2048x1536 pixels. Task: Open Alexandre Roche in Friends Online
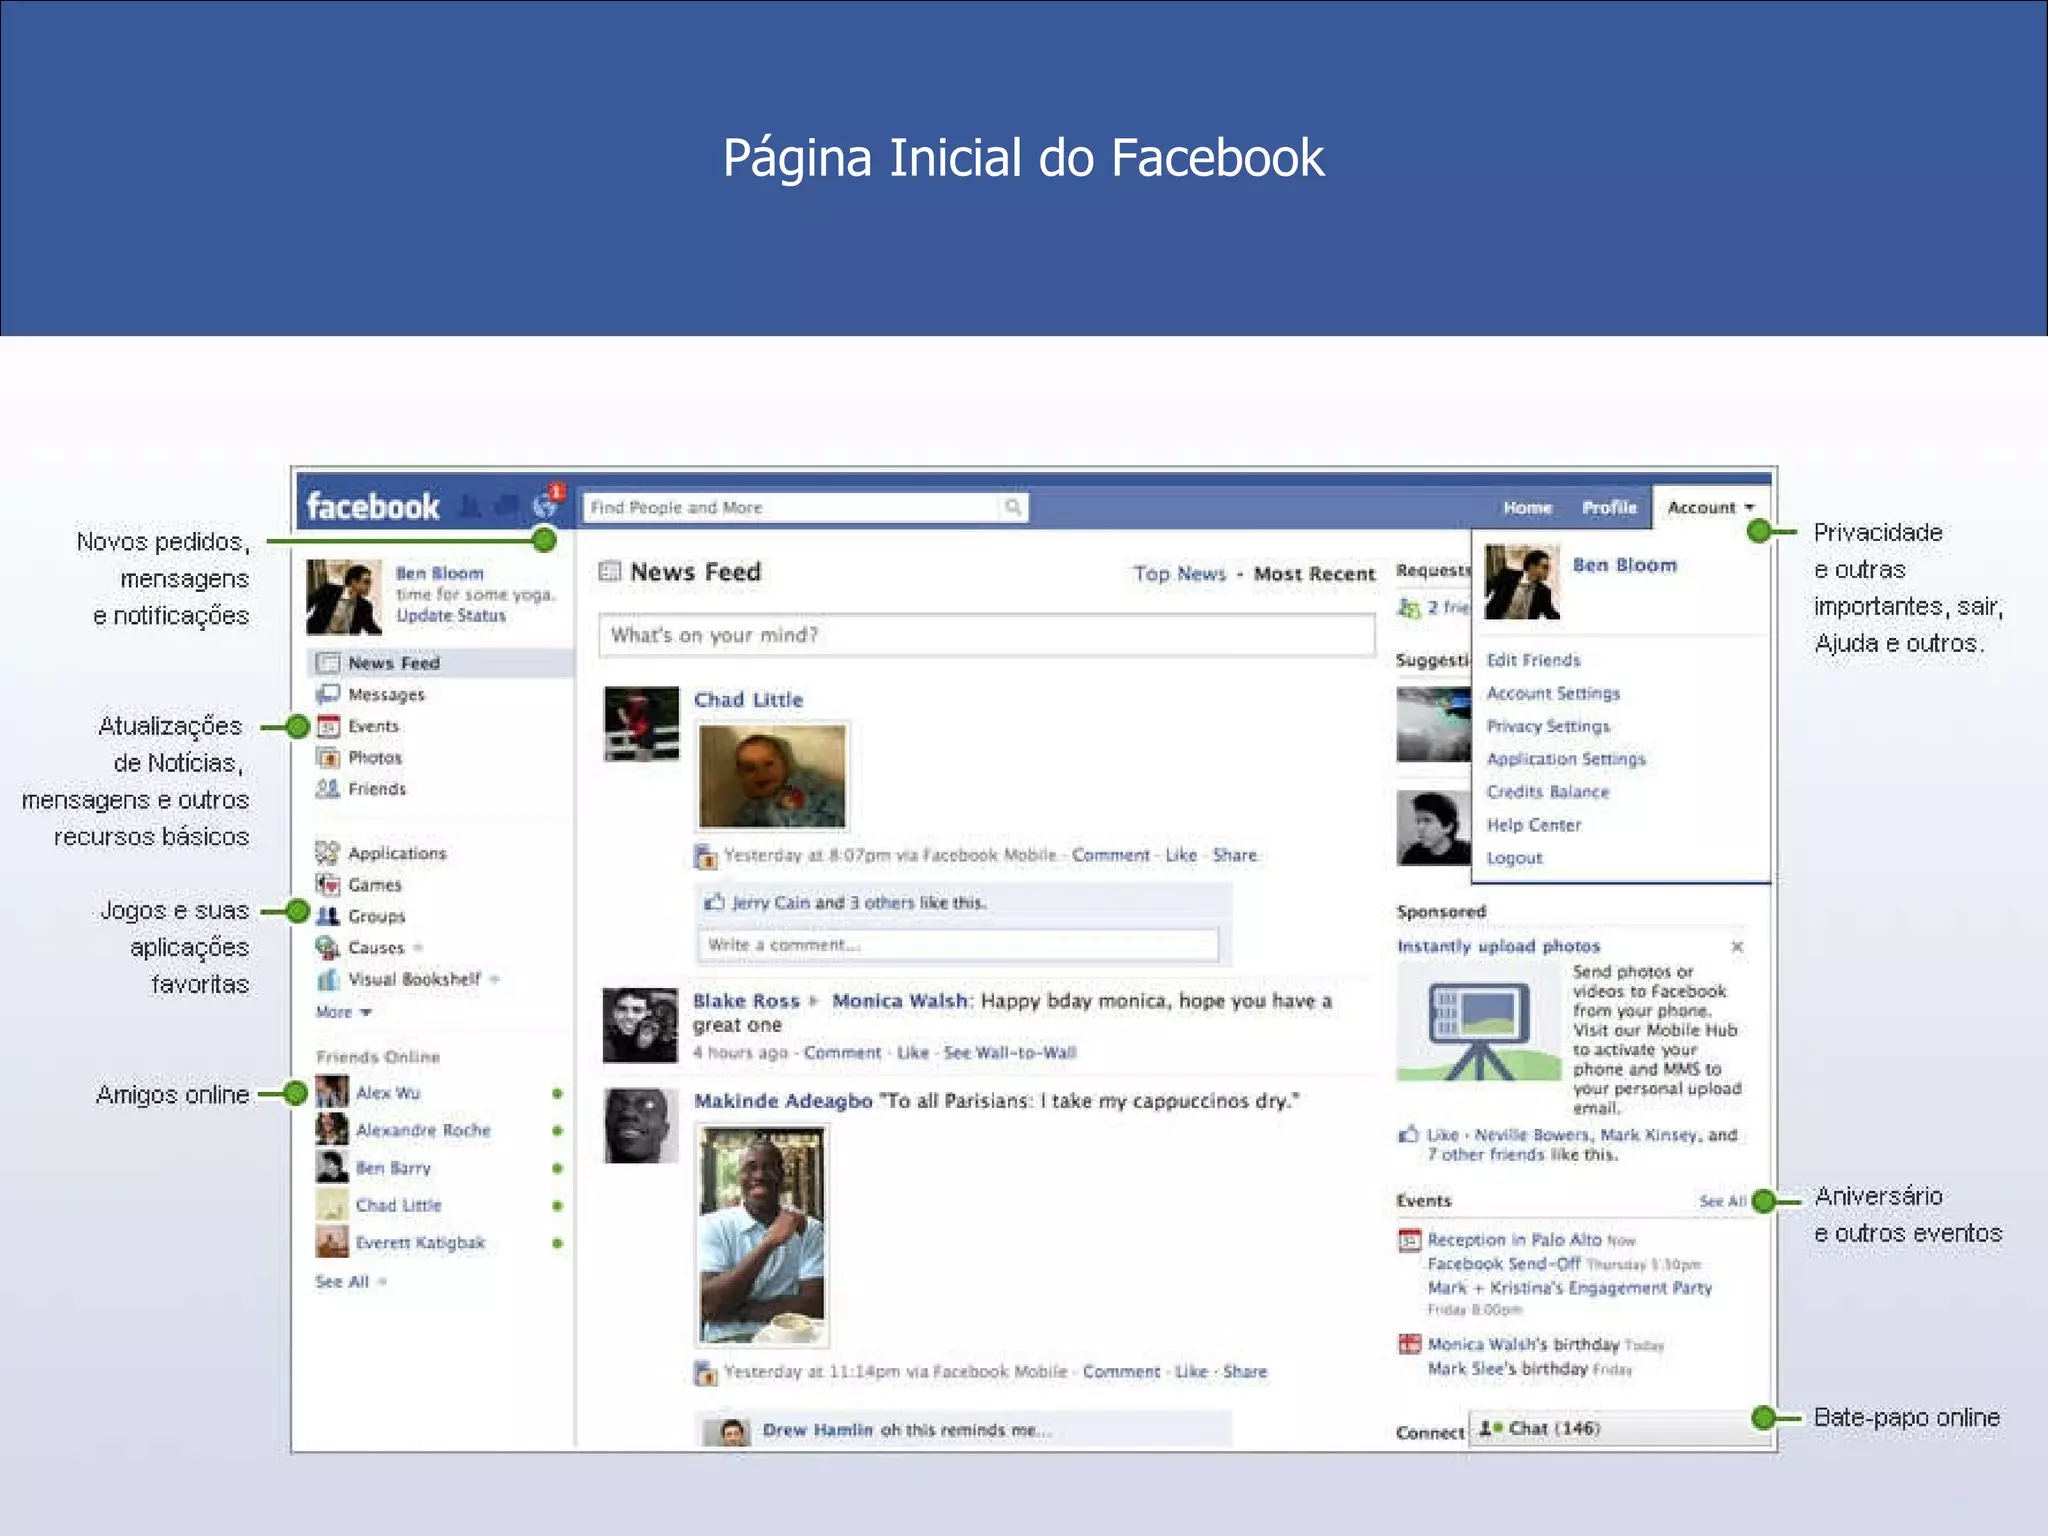pos(423,1130)
